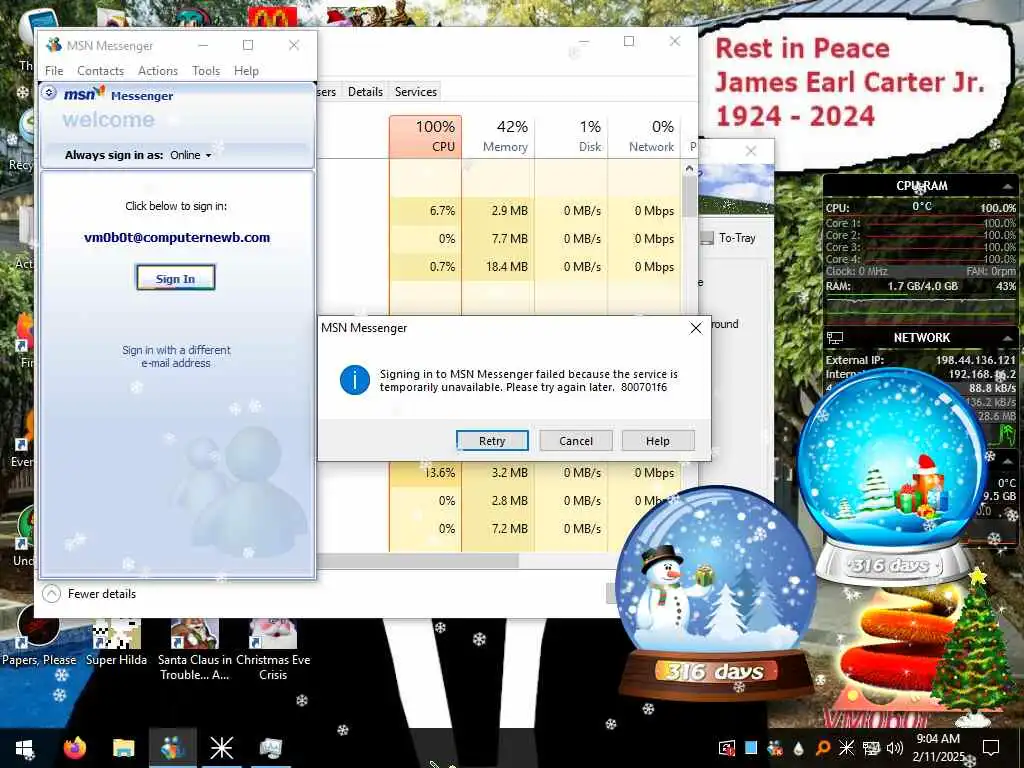The height and width of the screenshot is (768, 1024).
Task: Click Cancel in the sign-in failed dialog
Action: (575, 441)
